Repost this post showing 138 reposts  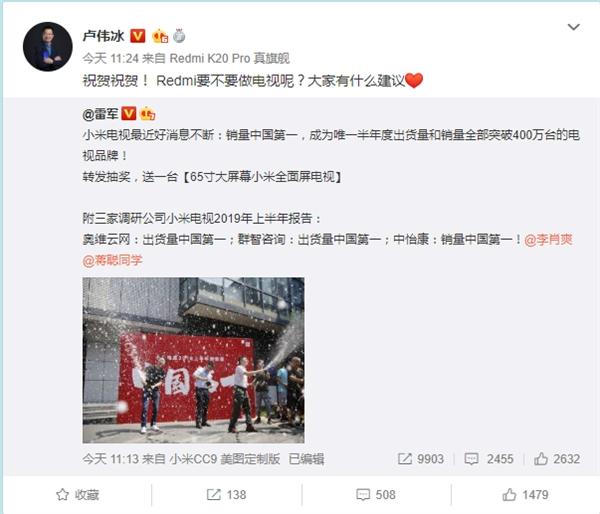click(x=227, y=494)
